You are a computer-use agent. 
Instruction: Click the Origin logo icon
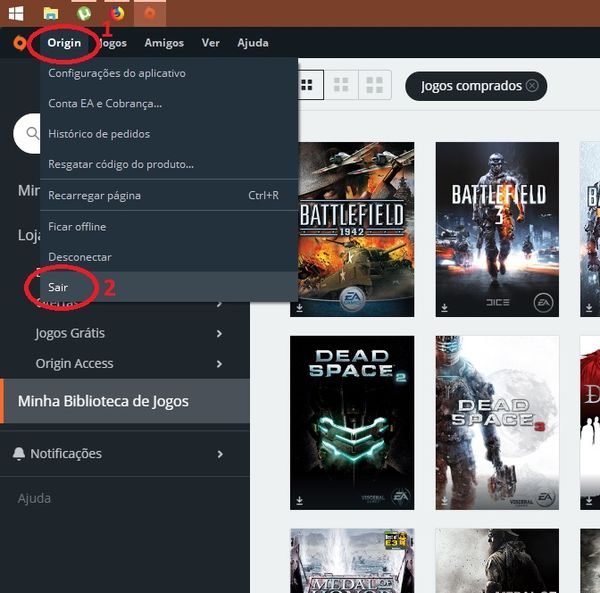click(x=20, y=43)
